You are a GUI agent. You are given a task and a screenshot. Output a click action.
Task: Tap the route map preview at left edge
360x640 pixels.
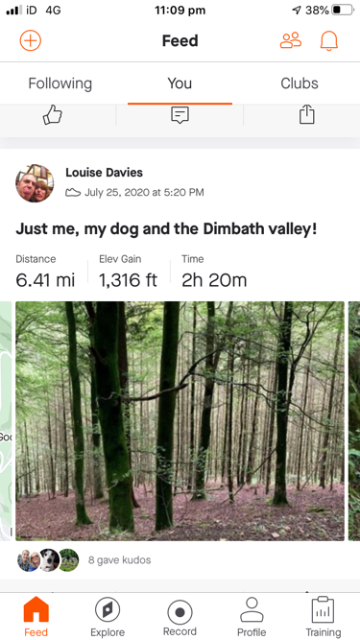[6, 421]
